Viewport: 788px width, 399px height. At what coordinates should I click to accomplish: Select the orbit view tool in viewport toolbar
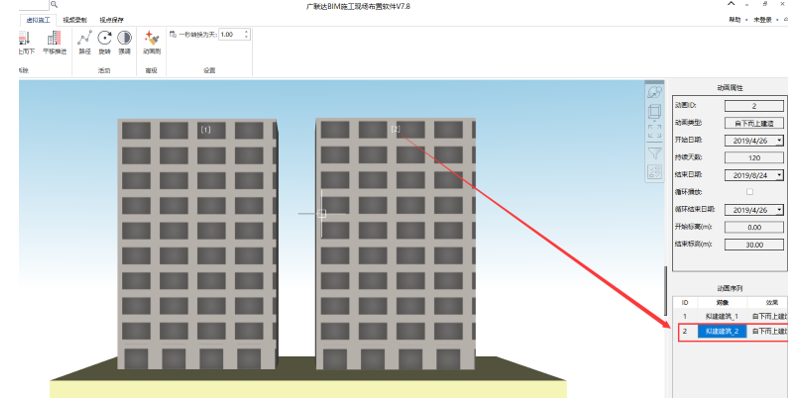click(654, 92)
